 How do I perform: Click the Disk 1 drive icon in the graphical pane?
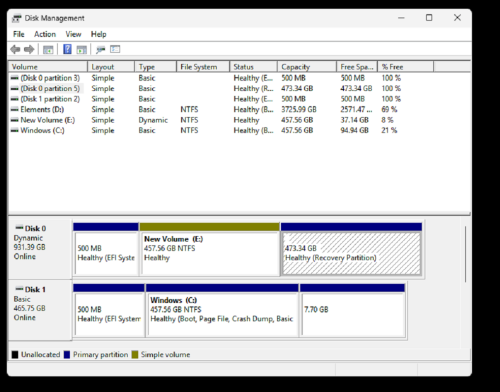pyautogui.click(x=19, y=289)
